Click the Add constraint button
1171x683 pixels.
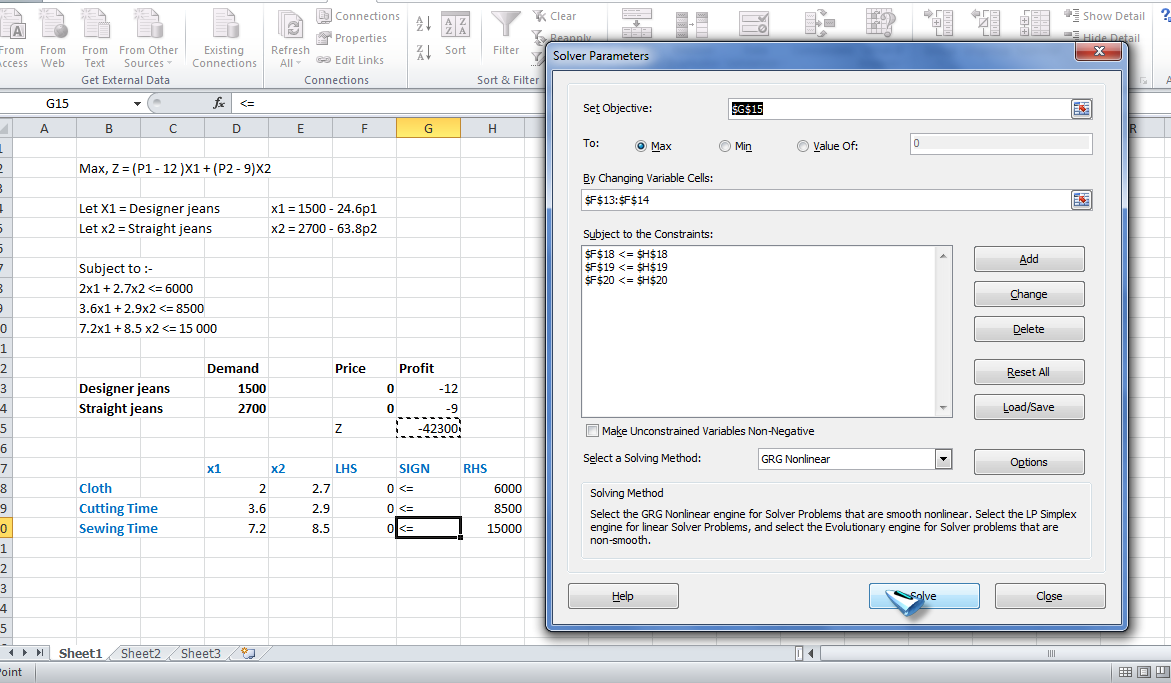[1028, 259]
